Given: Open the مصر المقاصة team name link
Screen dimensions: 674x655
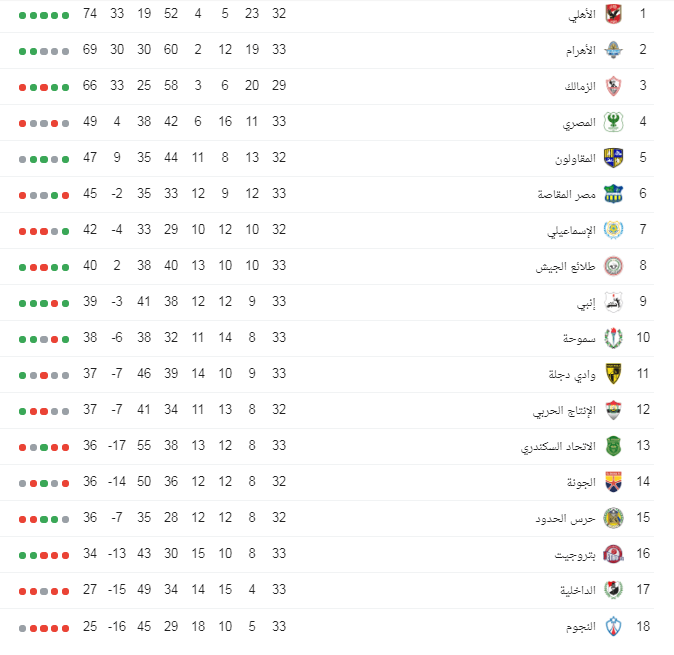Looking at the screenshot, I should coord(567,194).
